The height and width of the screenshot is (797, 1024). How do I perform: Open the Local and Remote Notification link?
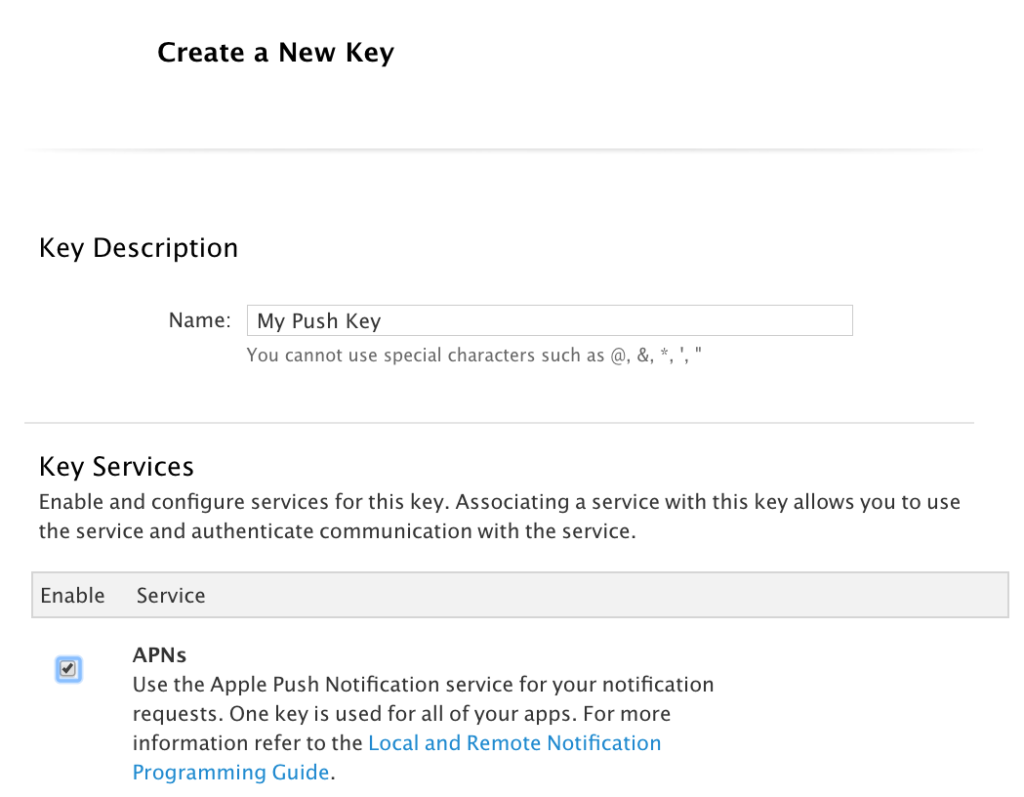[514, 743]
